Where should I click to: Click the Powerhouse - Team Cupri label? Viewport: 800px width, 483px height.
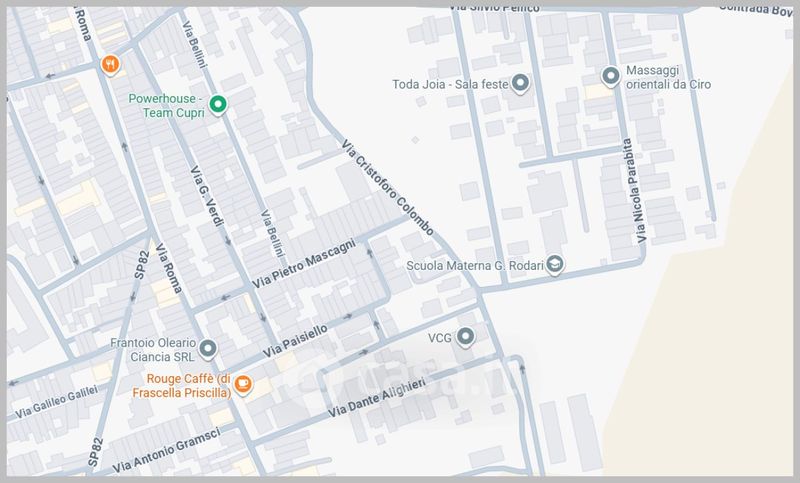167,106
